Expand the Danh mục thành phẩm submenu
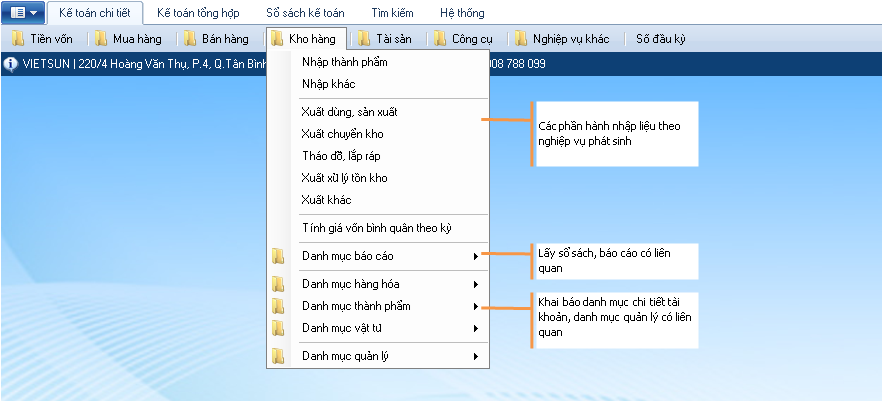Image resolution: width=882 pixels, height=401 pixels. coord(475,306)
